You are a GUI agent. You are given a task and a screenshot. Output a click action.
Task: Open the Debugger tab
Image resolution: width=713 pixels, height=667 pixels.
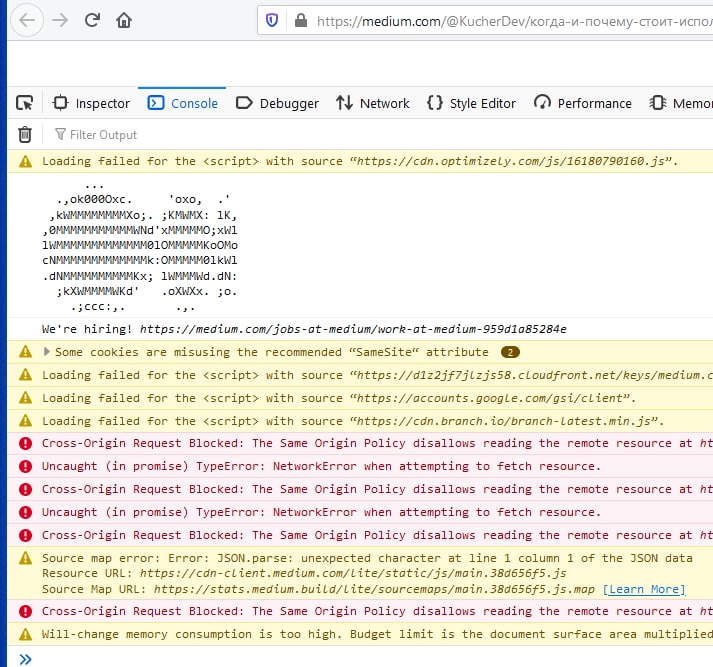pyautogui.click(x=277, y=103)
